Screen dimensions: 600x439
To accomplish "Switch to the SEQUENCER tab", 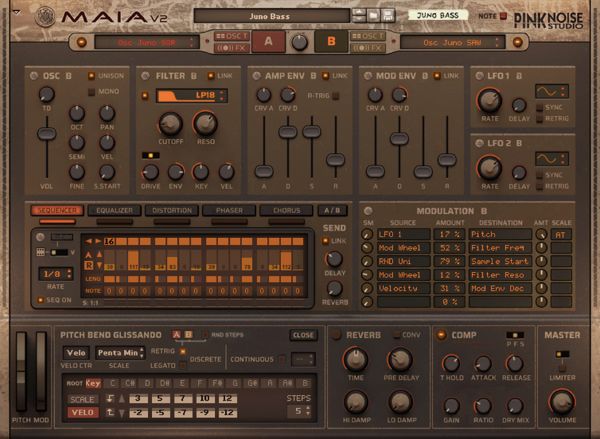I will (57, 211).
